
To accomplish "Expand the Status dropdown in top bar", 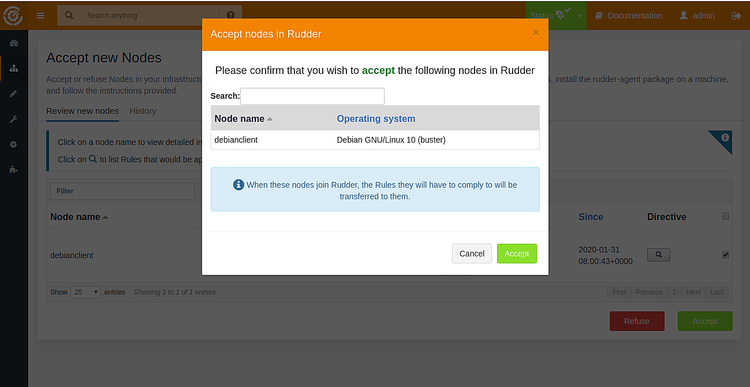I will pos(556,15).
